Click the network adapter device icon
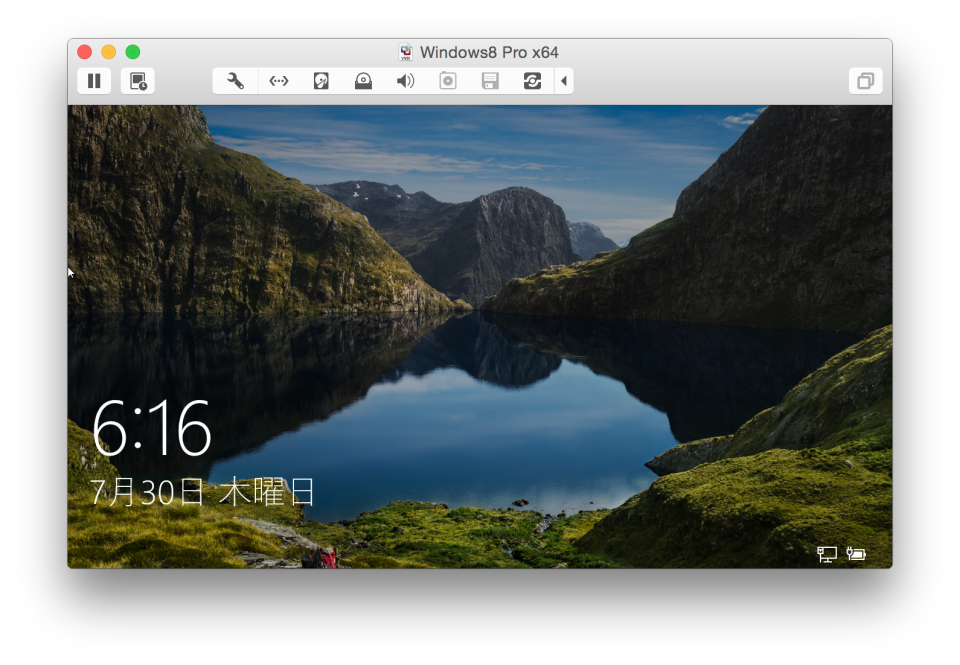The image size is (960, 665). (x=279, y=81)
